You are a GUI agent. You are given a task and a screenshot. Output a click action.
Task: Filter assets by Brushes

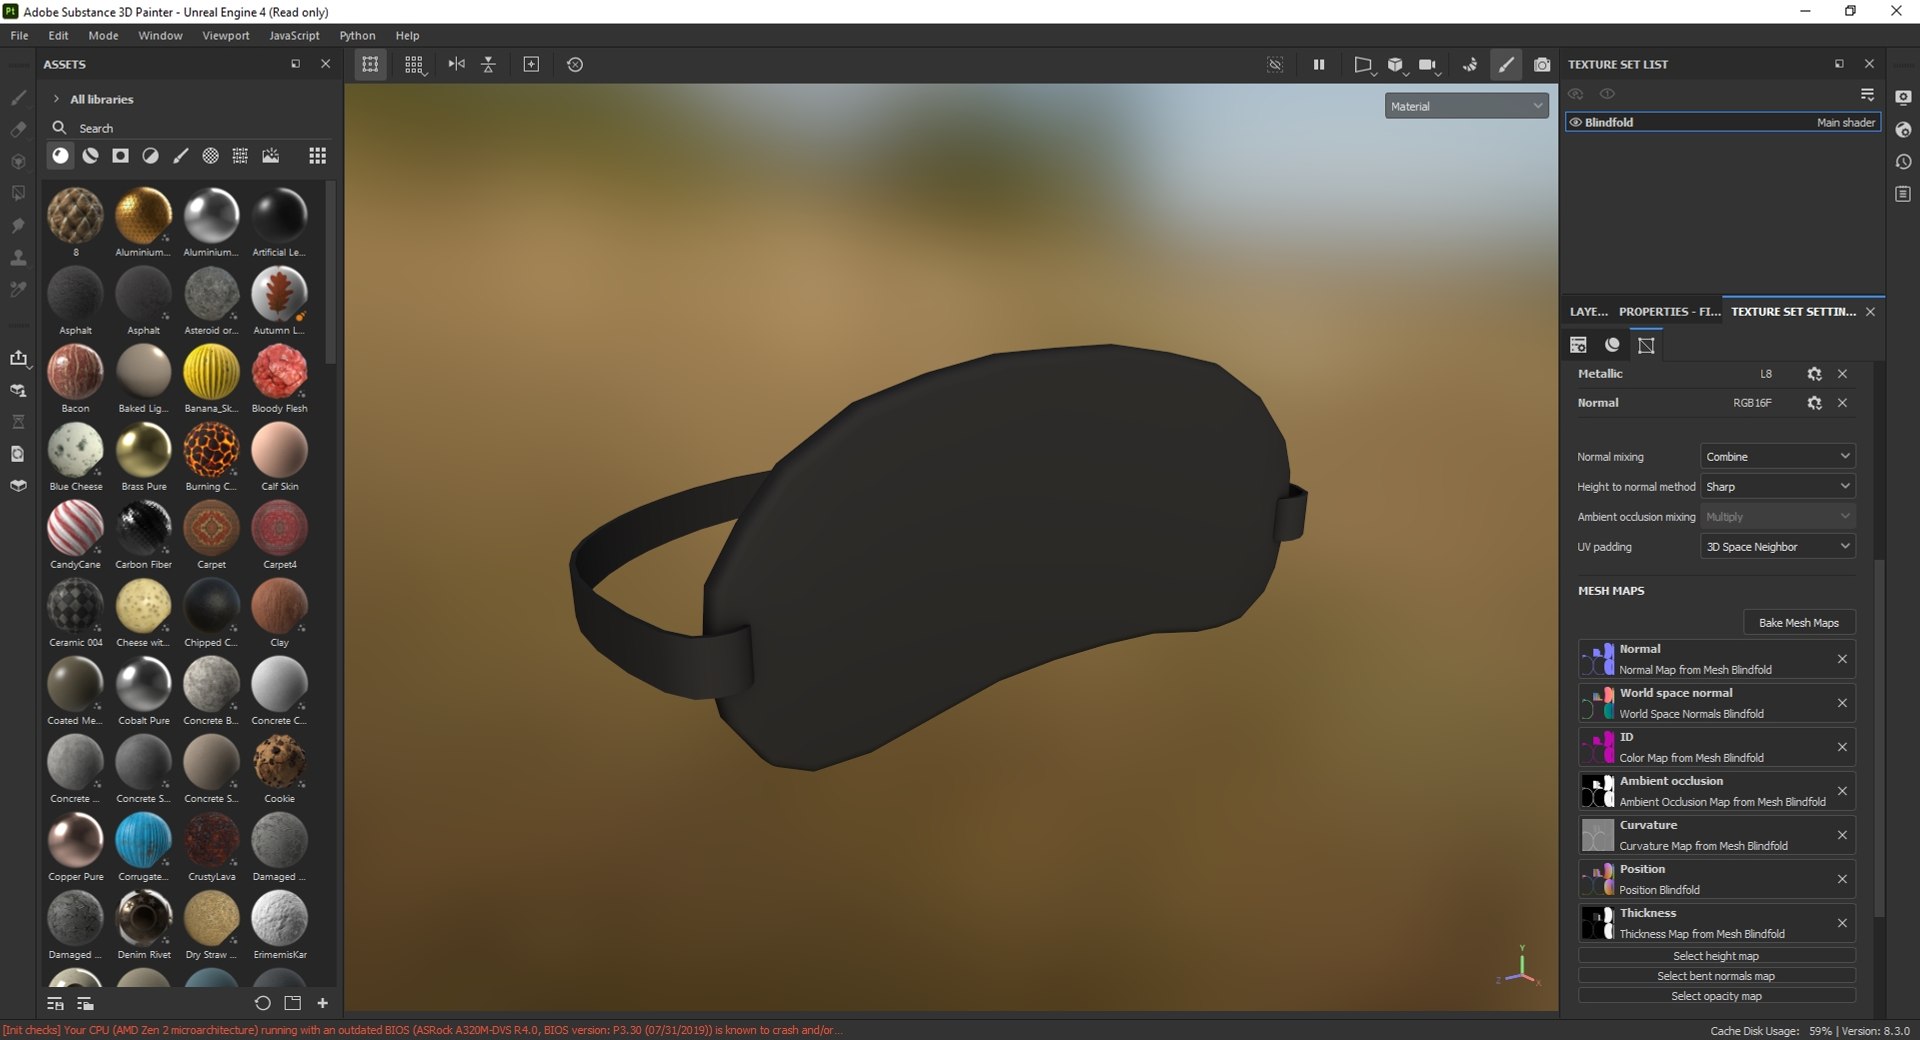click(181, 156)
